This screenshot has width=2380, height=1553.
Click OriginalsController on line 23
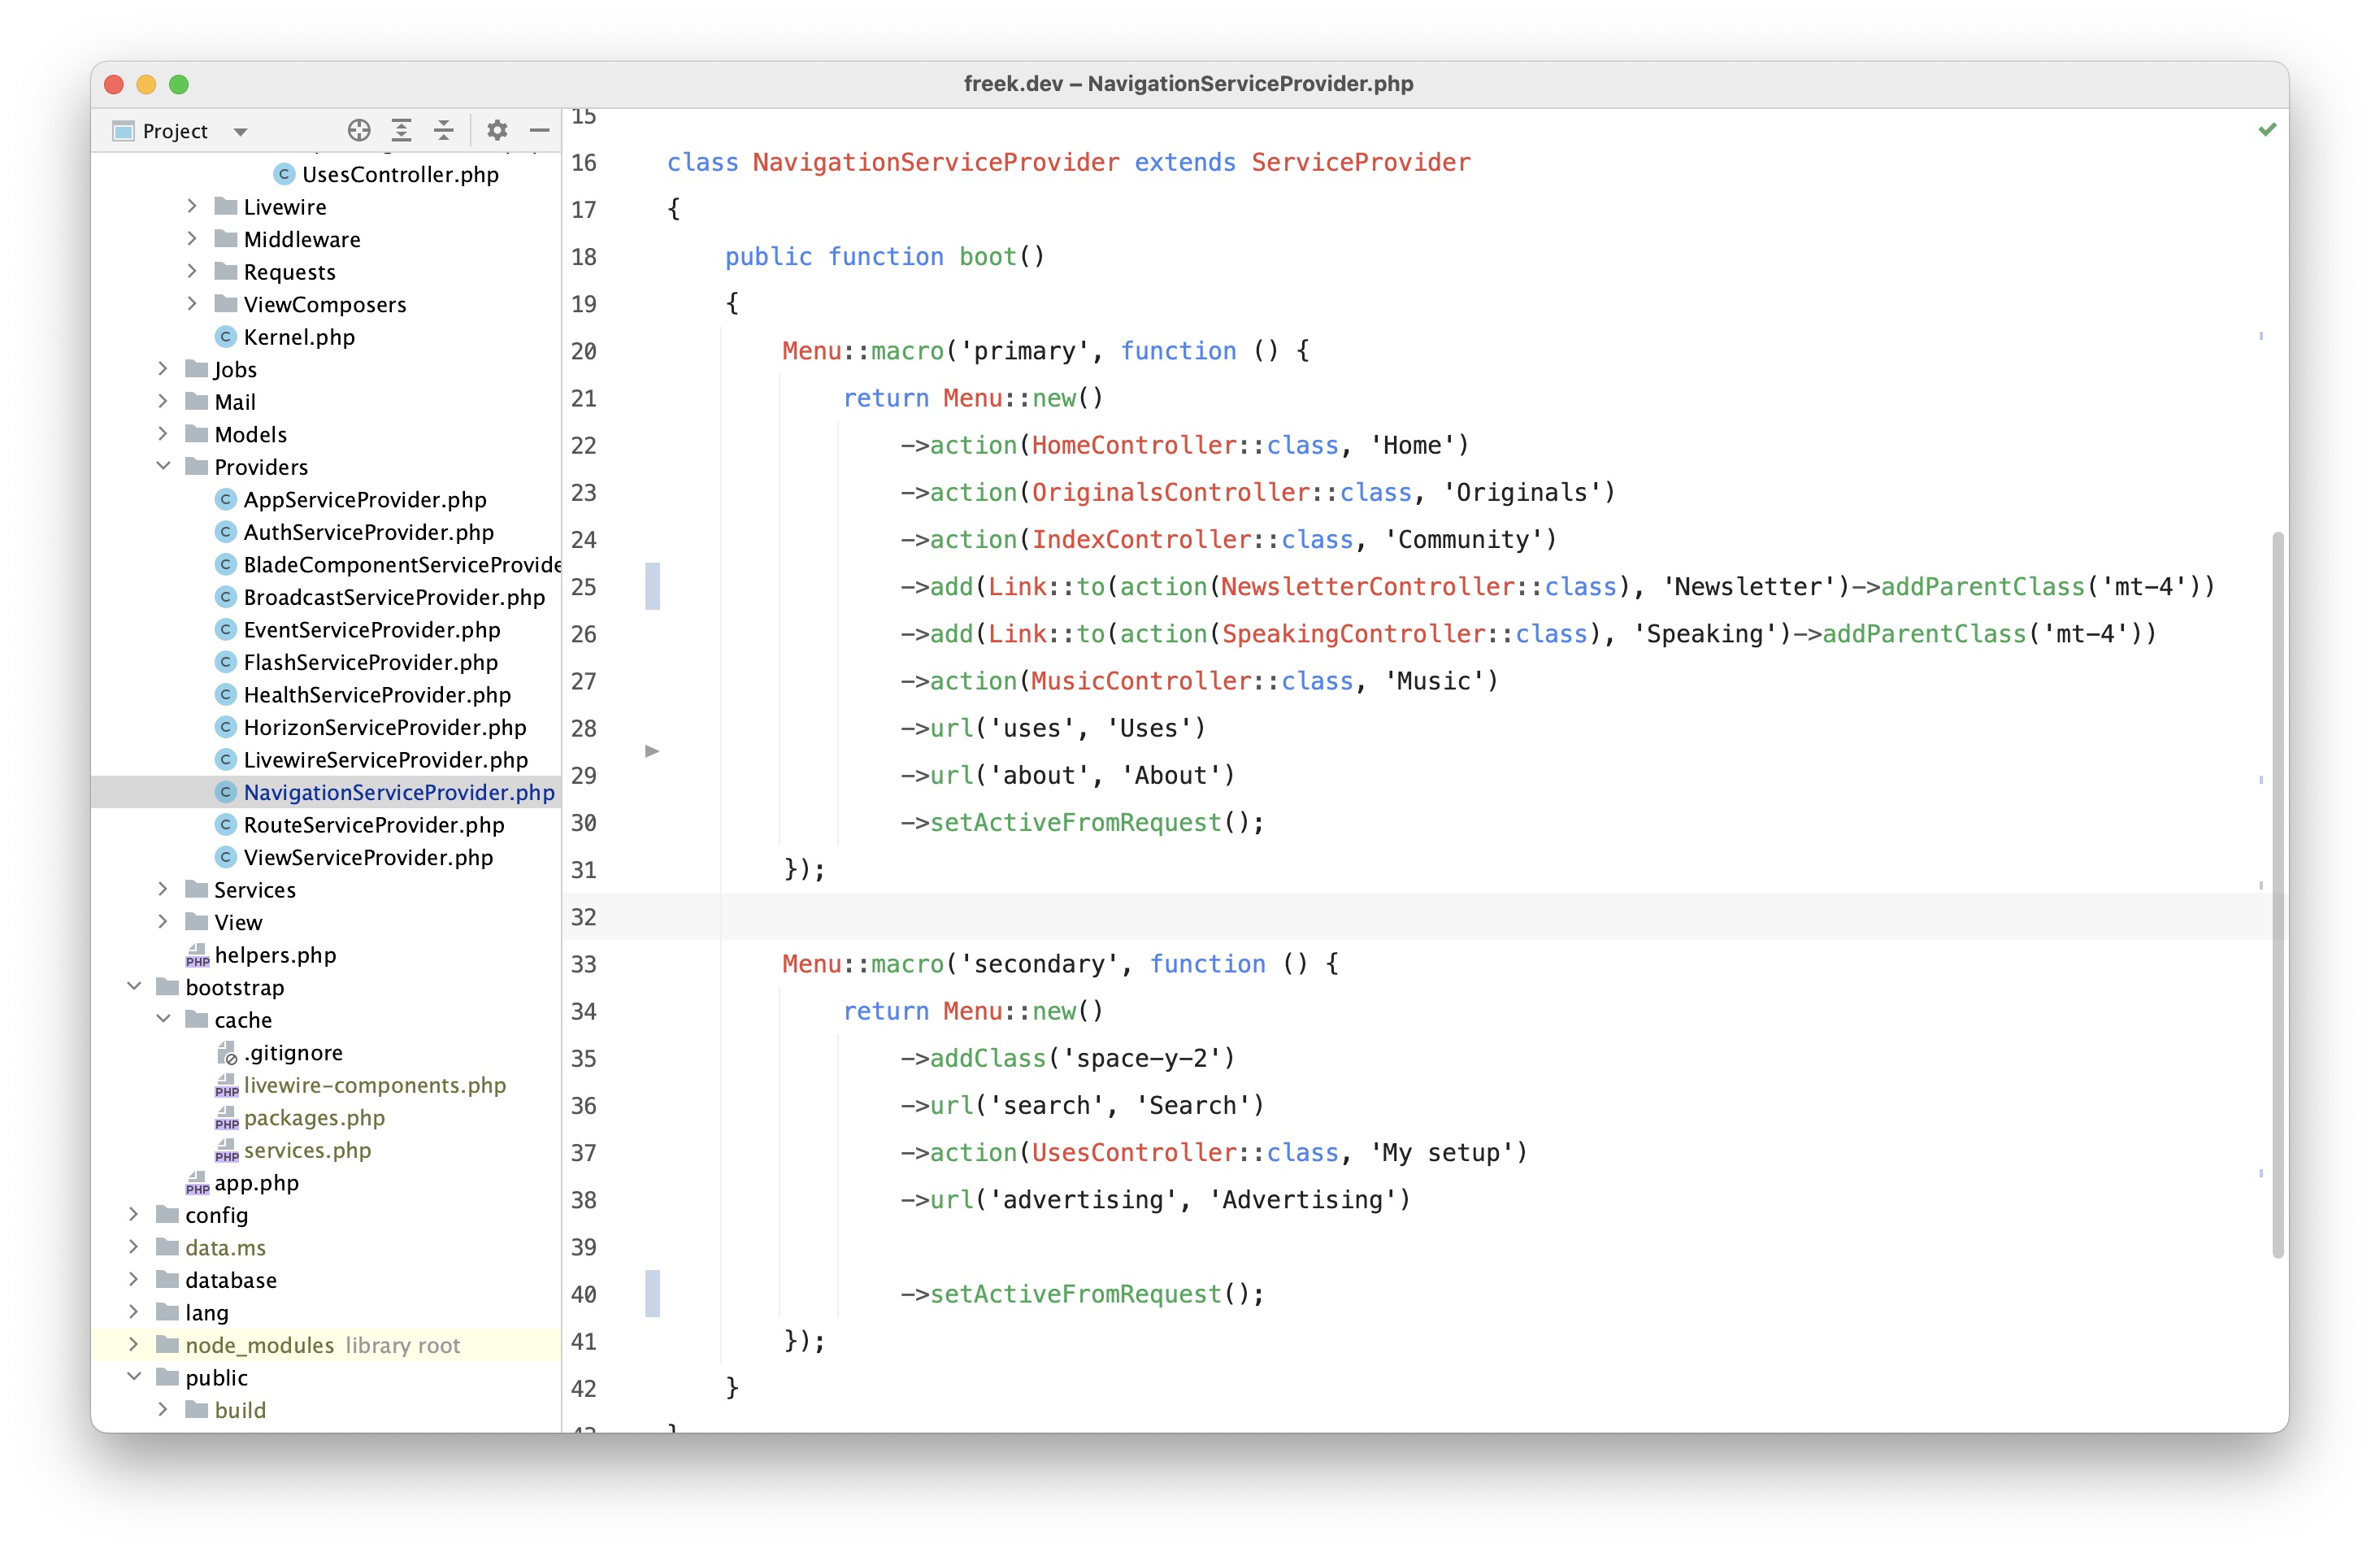click(x=1170, y=492)
